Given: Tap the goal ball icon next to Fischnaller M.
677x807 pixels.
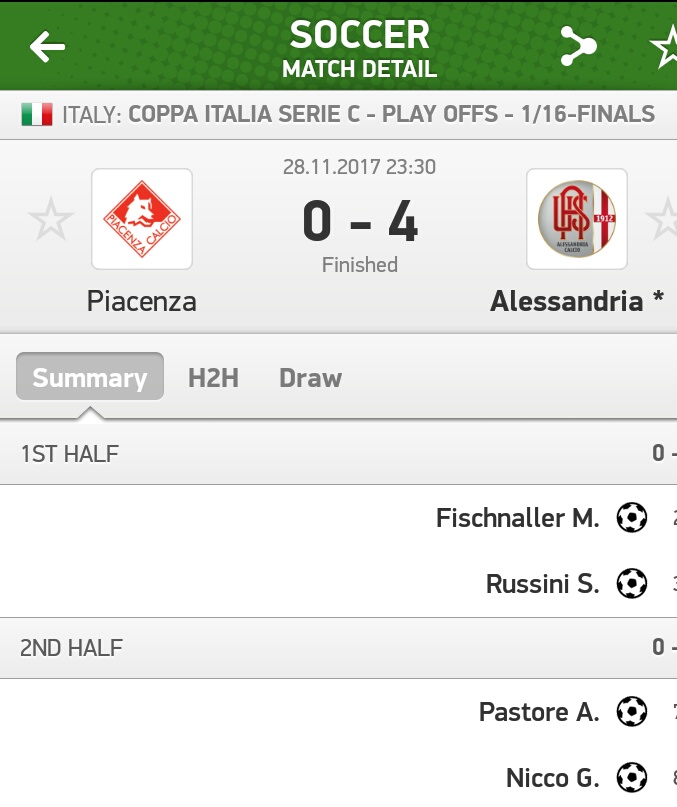Looking at the screenshot, I should (x=631, y=518).
